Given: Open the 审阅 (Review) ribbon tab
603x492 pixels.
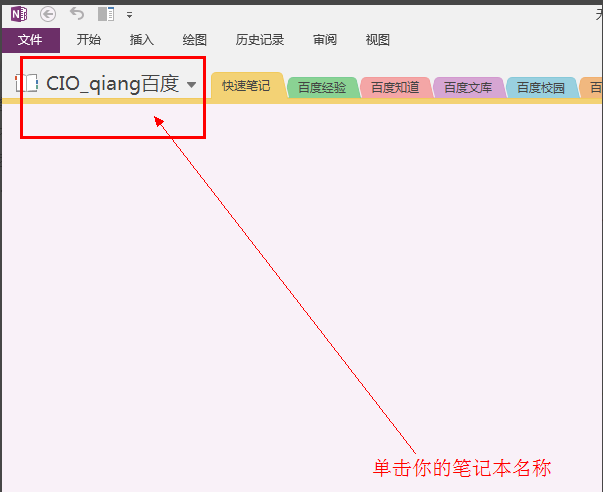Looking at the screenshot, I should [325, 40].
